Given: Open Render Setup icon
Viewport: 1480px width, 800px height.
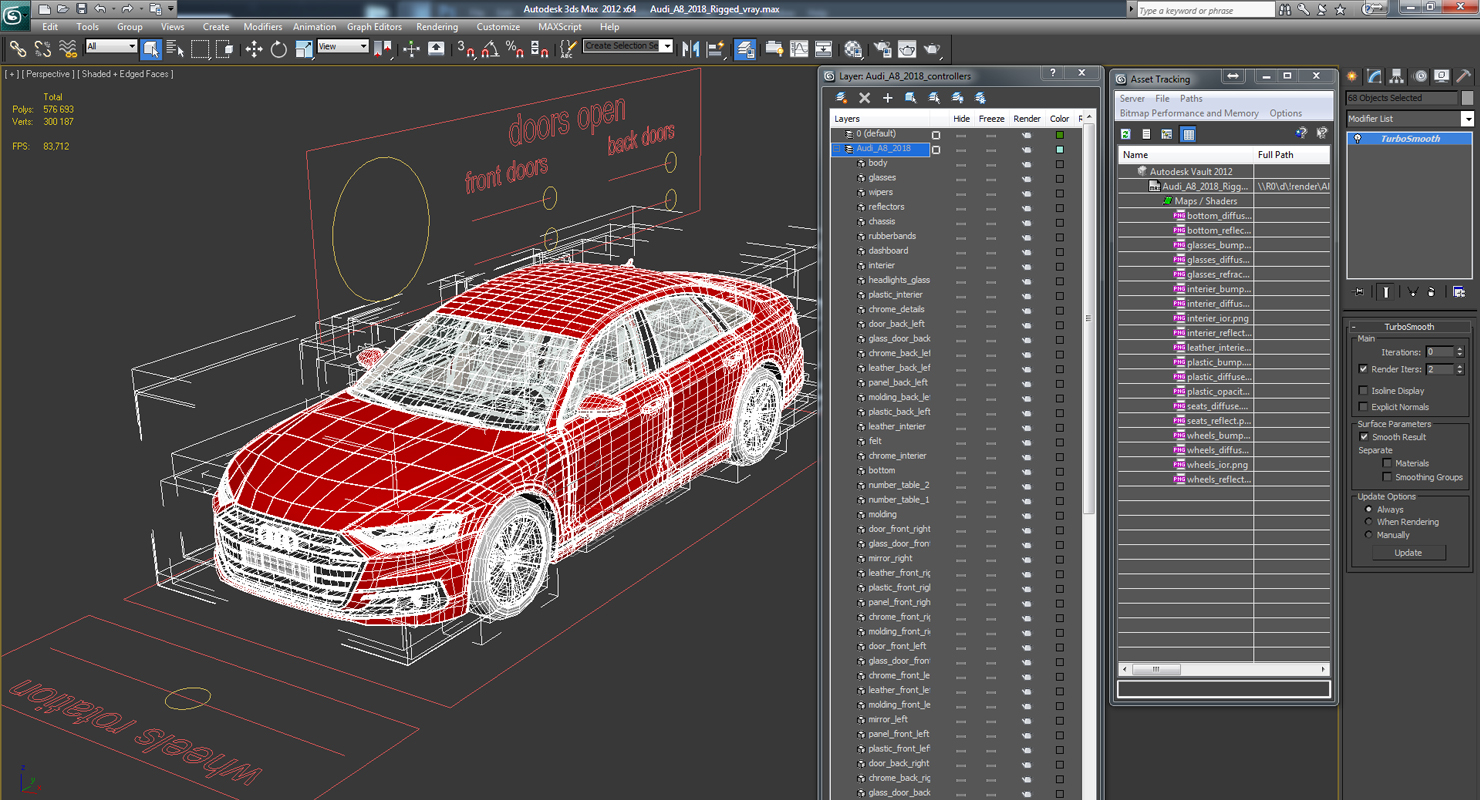Looking at the screenshot, I should [x=882, y=48].
